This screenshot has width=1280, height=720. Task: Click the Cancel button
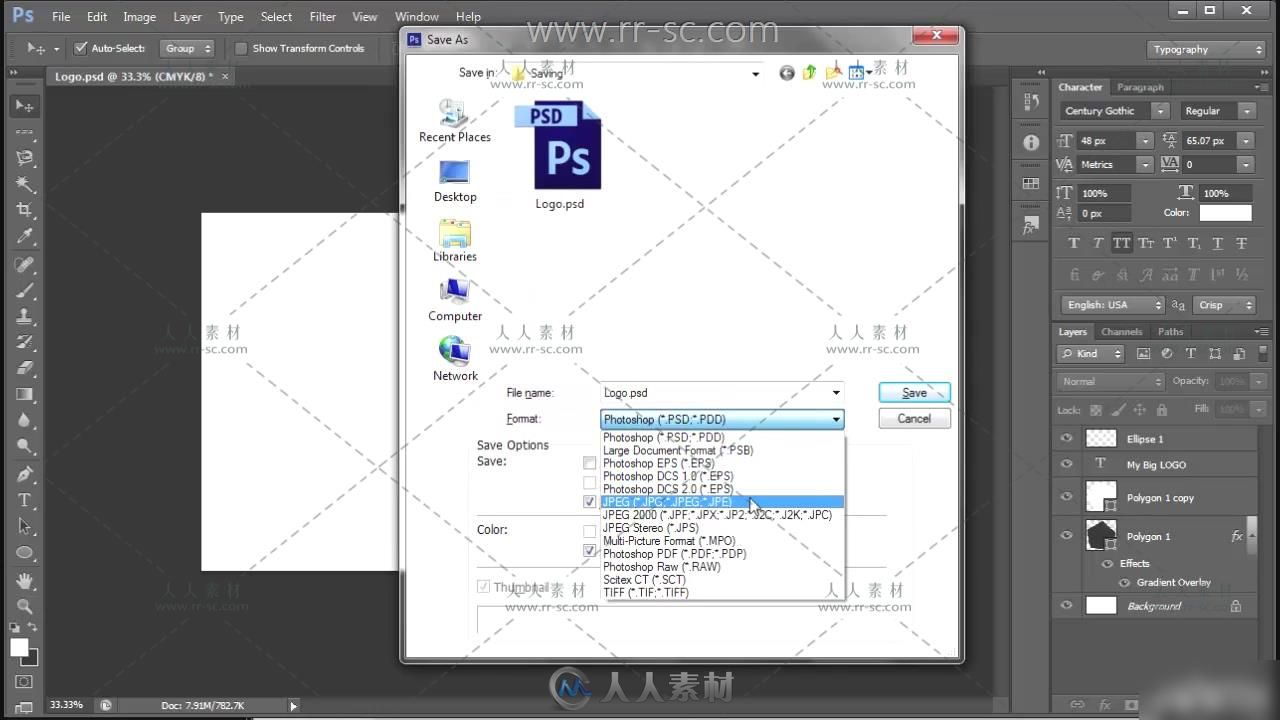(914, 419)
